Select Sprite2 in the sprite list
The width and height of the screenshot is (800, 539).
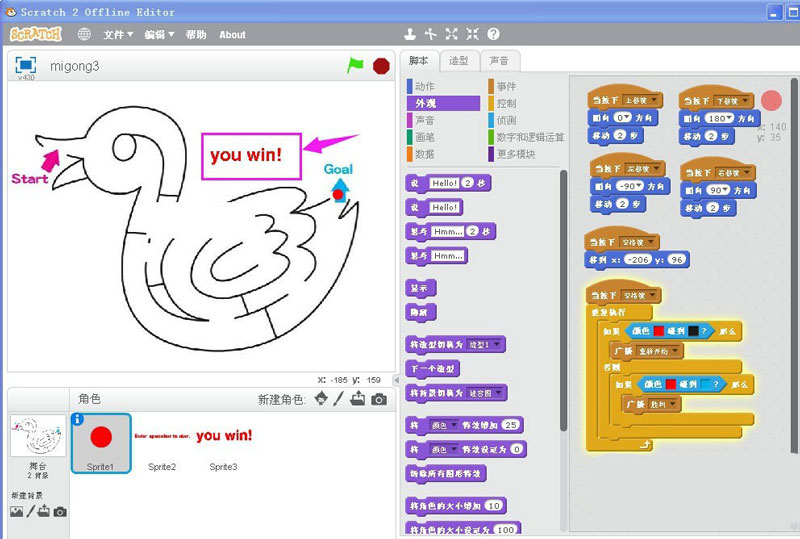tap(162, 443)
